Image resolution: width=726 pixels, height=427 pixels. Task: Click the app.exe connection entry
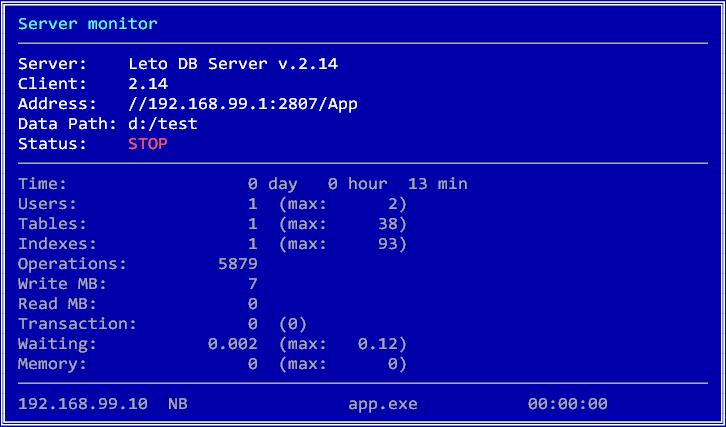point(382,404)
